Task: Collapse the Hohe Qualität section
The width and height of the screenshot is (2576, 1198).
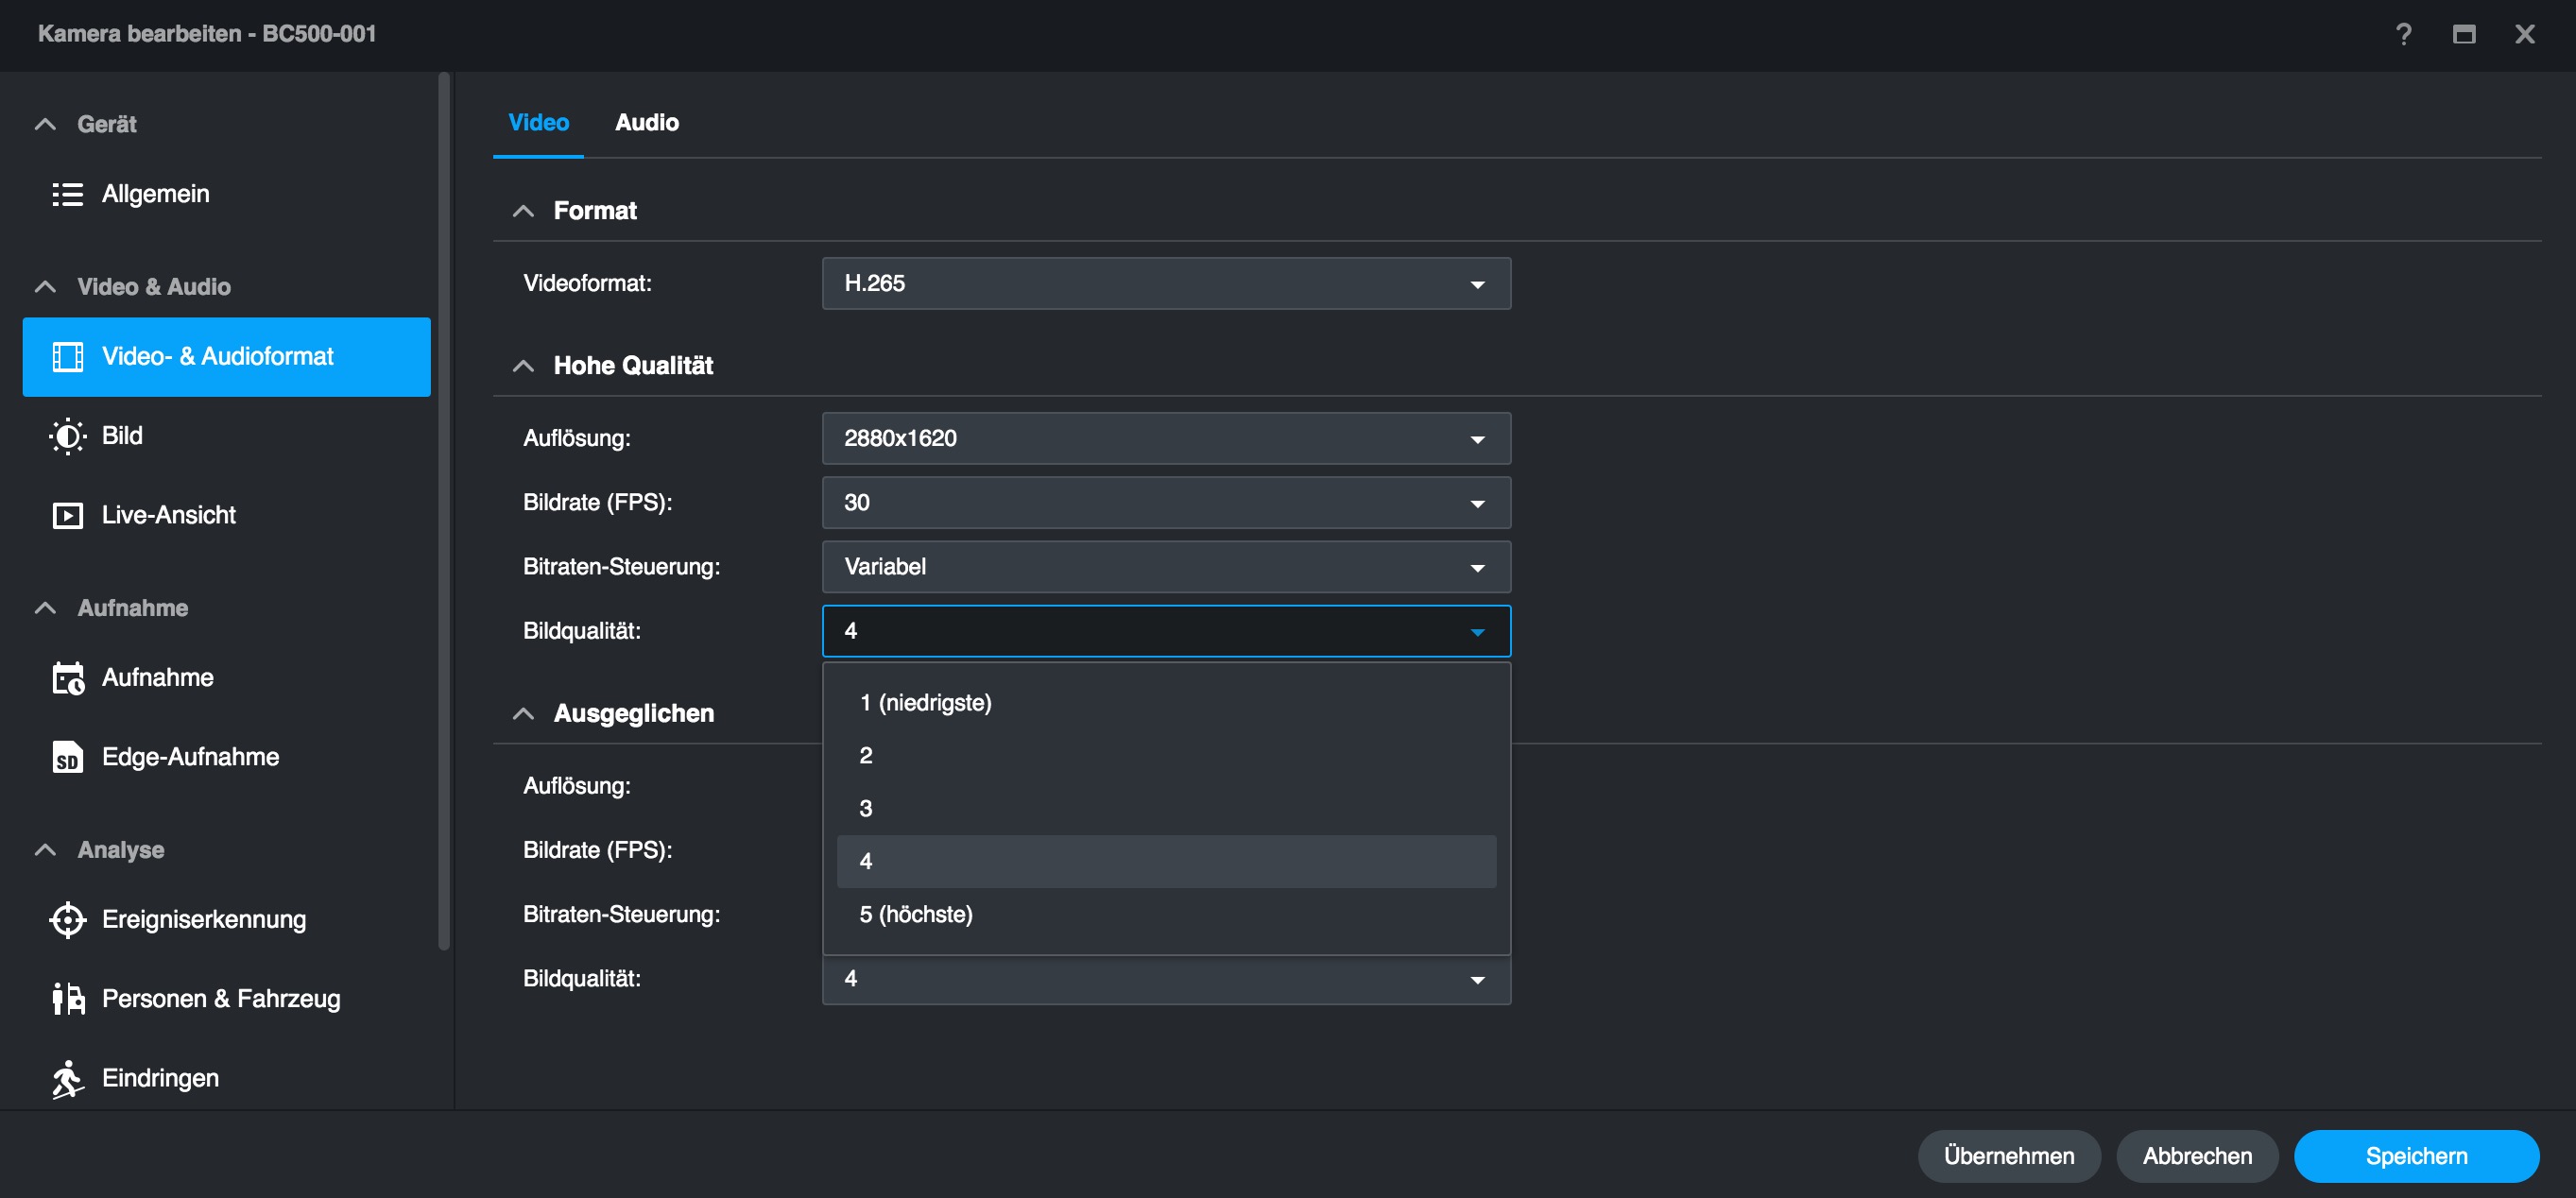Action: click(x=523, y=366)
